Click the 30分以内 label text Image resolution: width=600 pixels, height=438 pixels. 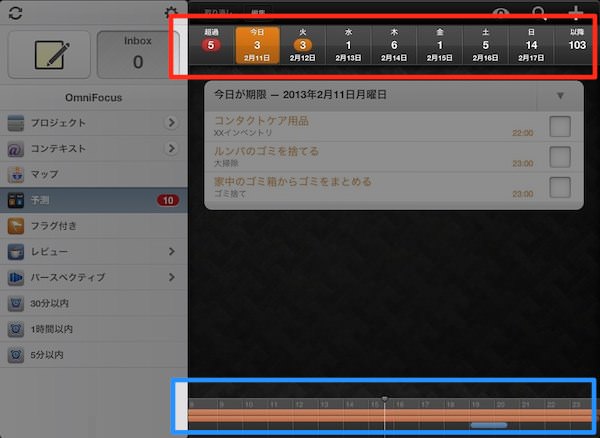[49, 304]
